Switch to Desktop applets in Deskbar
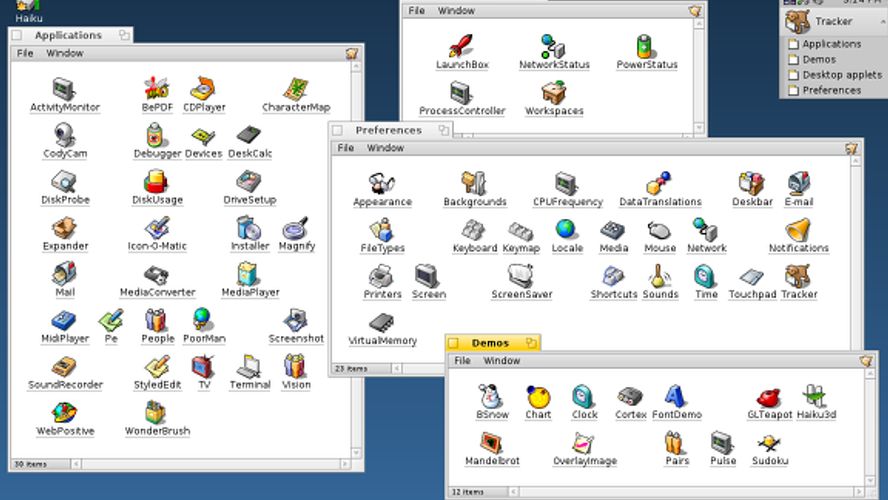 (842, 75)
